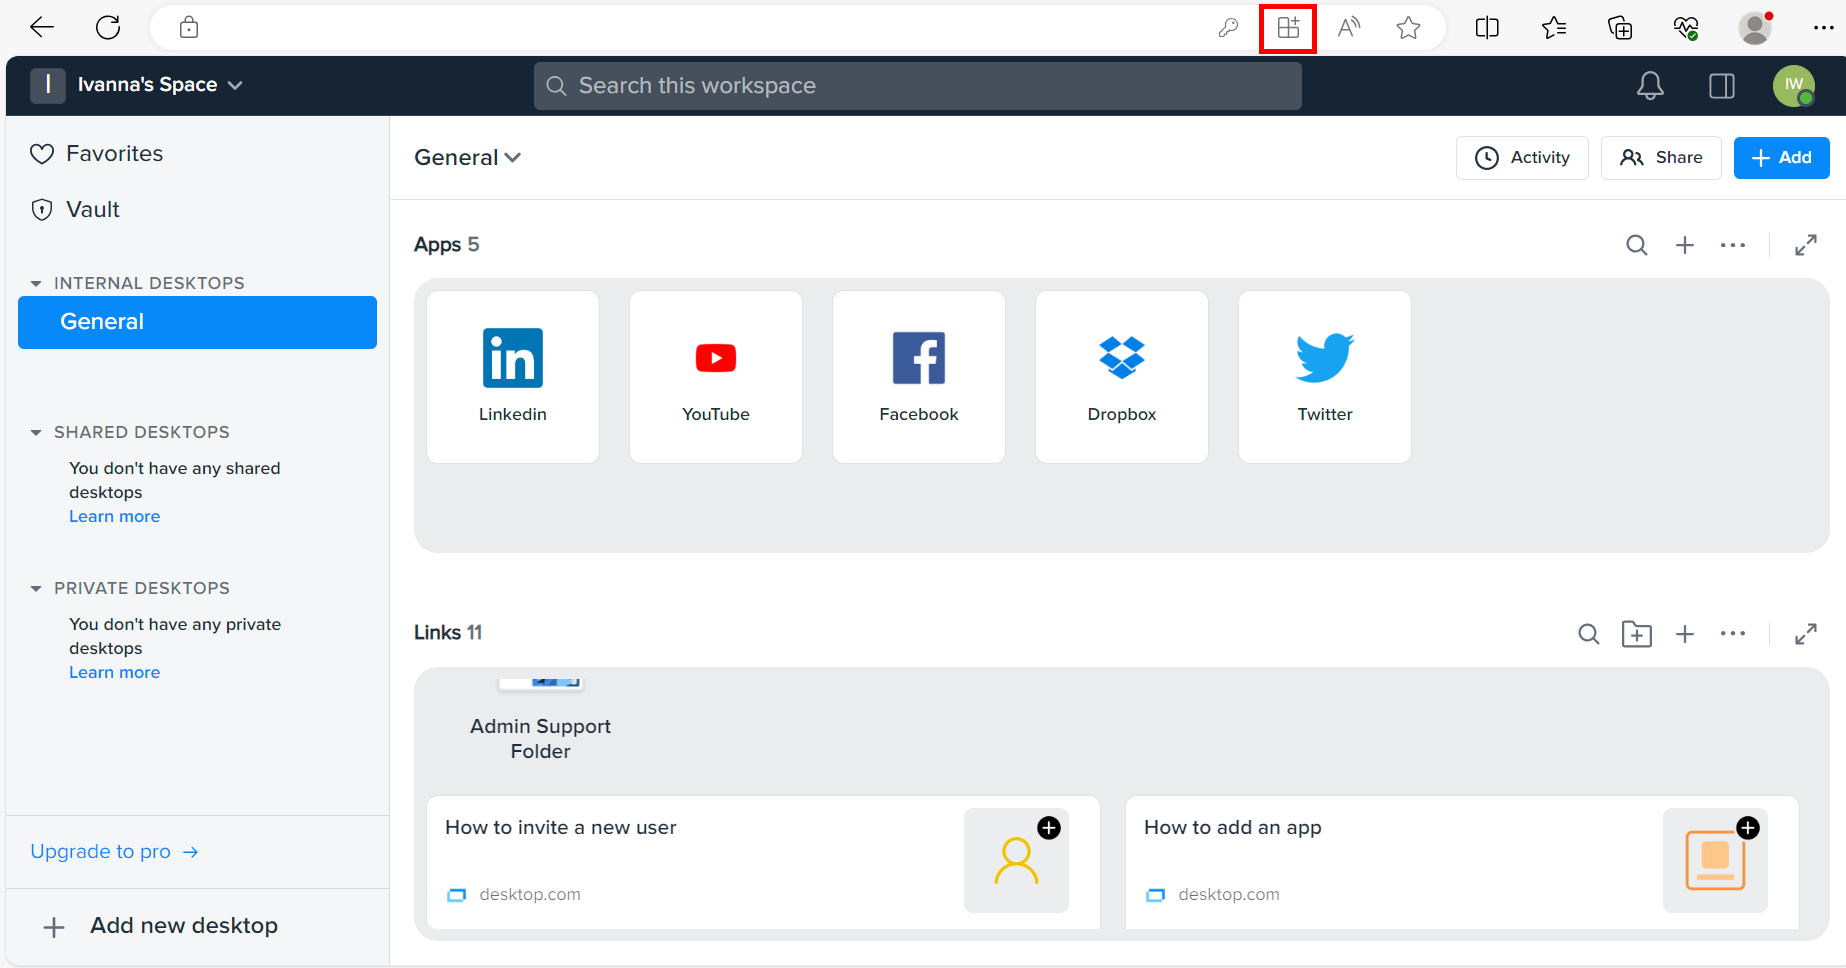This screenshot has width=1846, height=968.
Task: Expand the Apps section to fullscreen
Action: pyautogui.click(x=1806, y=244)
